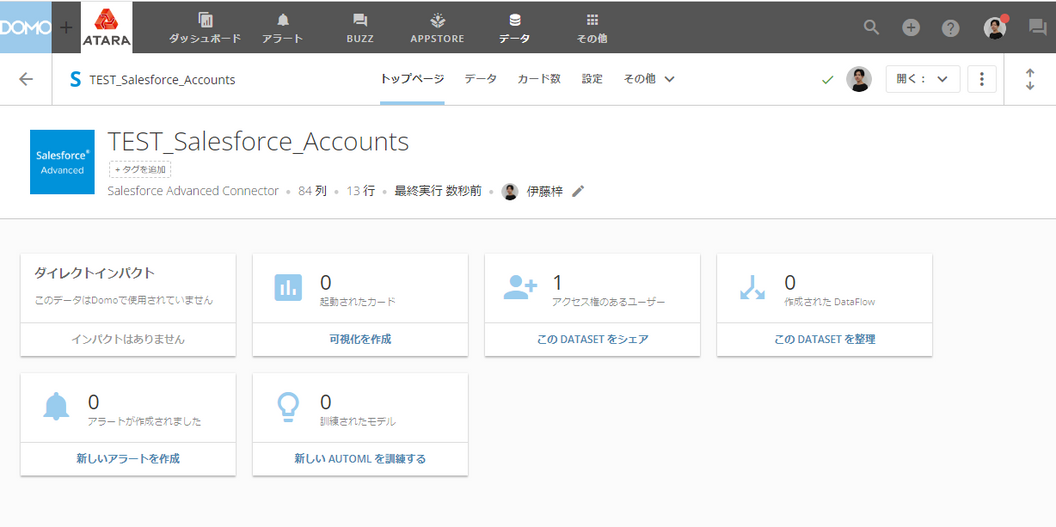Click ダイレクトインパクト card heading

94,273
